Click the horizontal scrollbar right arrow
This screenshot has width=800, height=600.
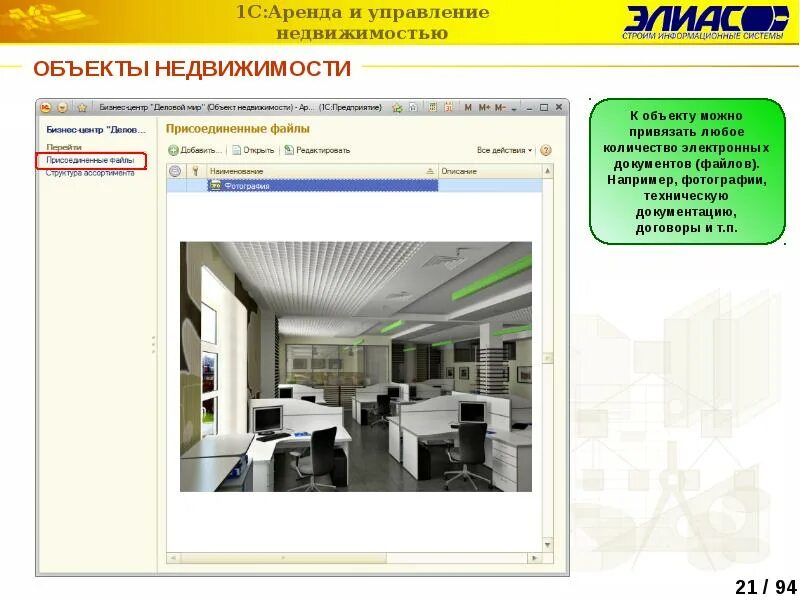click(534, 558)
